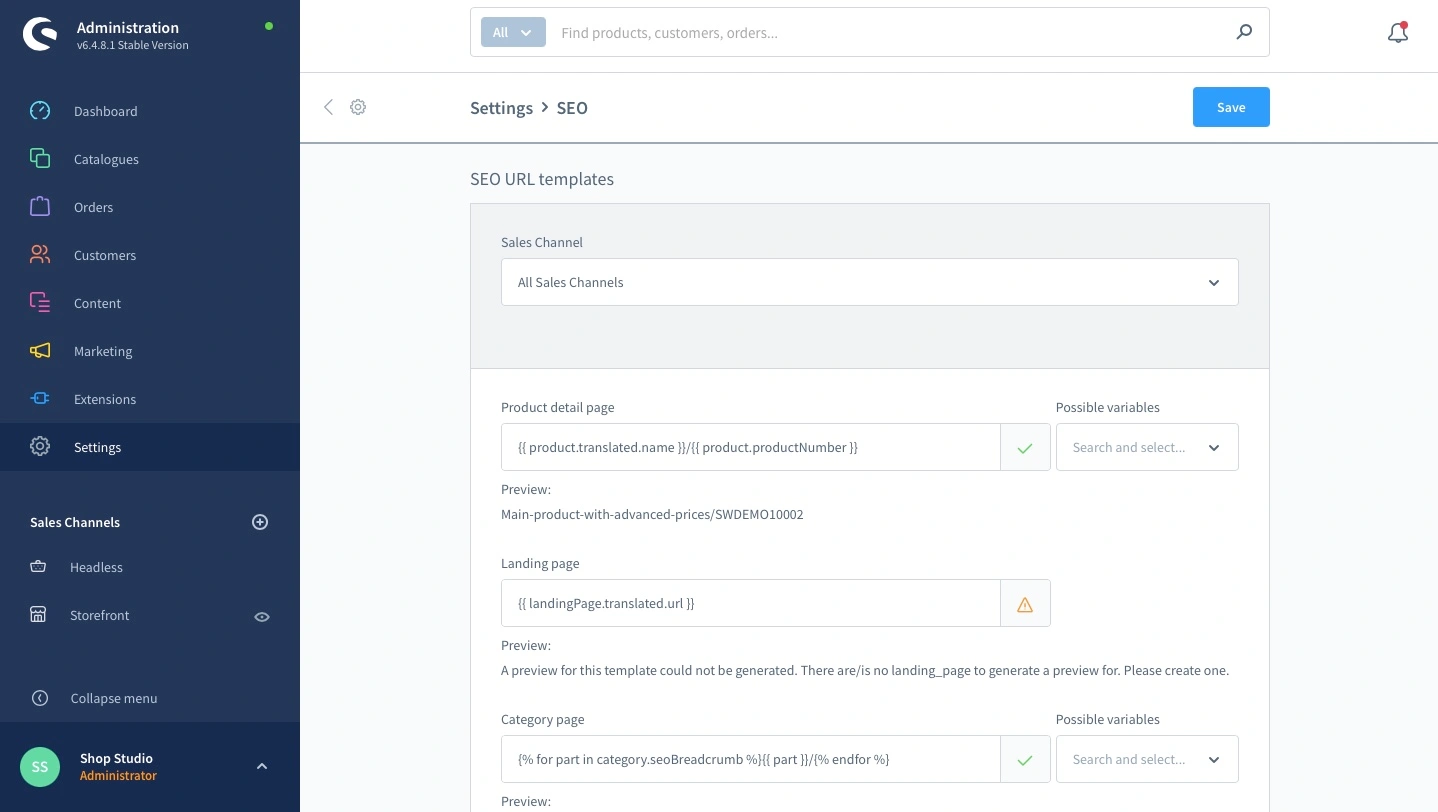
Task: Toggle Storefront visibility with the eye icon
Action: click(x=262, y=617)
